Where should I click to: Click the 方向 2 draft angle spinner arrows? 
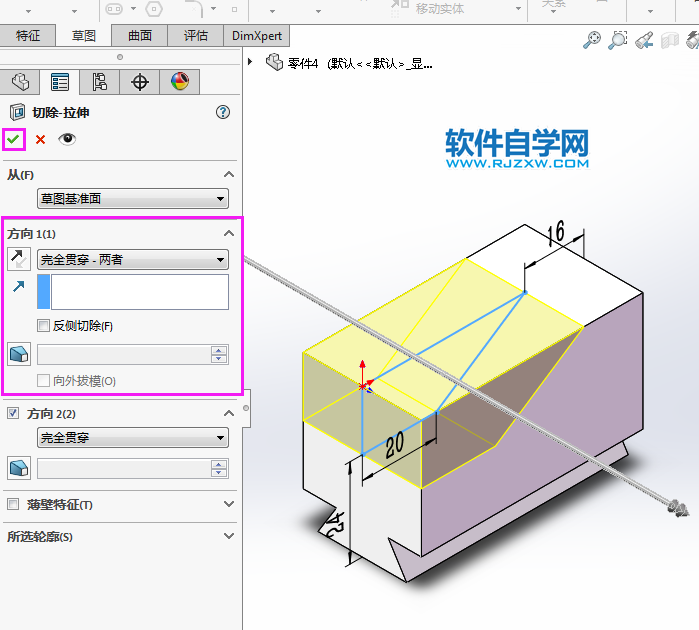(219, 469)
